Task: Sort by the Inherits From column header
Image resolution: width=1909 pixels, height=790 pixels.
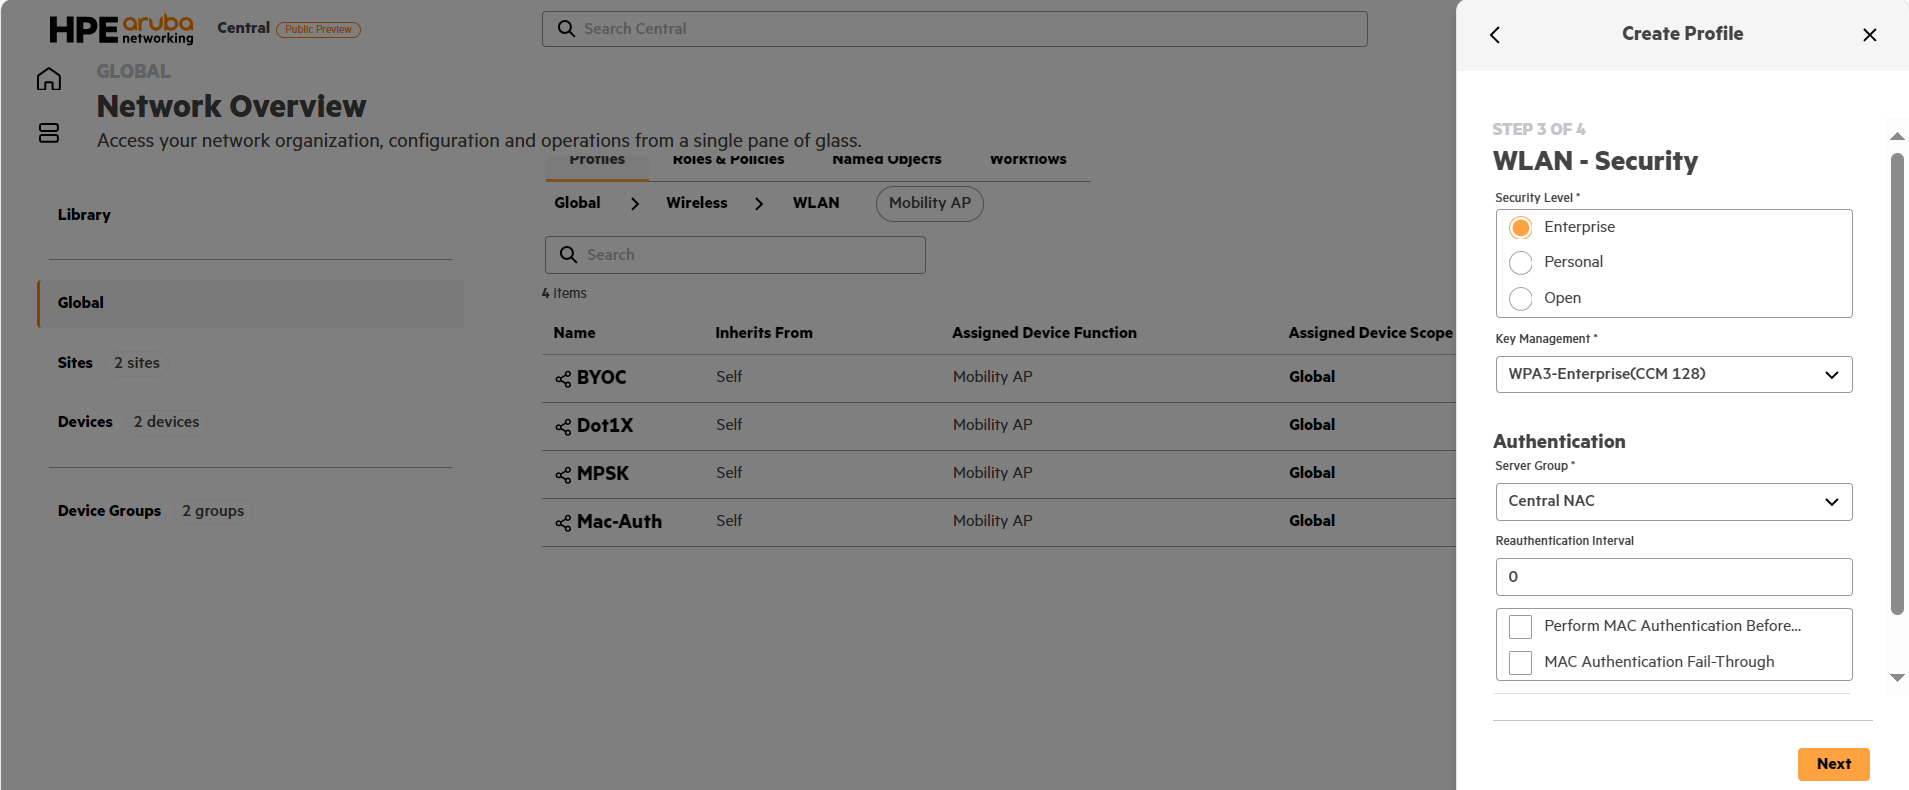Action: tap(764, 333)
